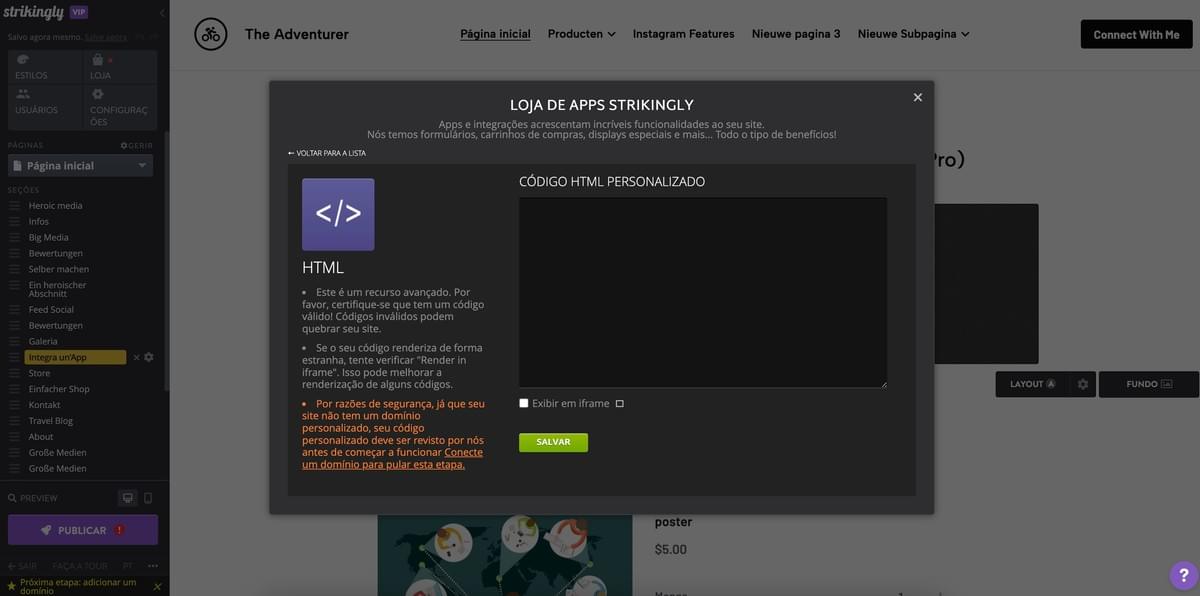Open the Página inicial page selector dropdown
The image size is (1200, 596).
80,166
